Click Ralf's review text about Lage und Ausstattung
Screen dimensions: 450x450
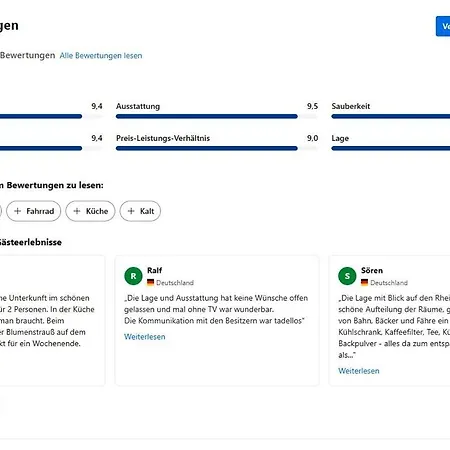coord(216,309)
